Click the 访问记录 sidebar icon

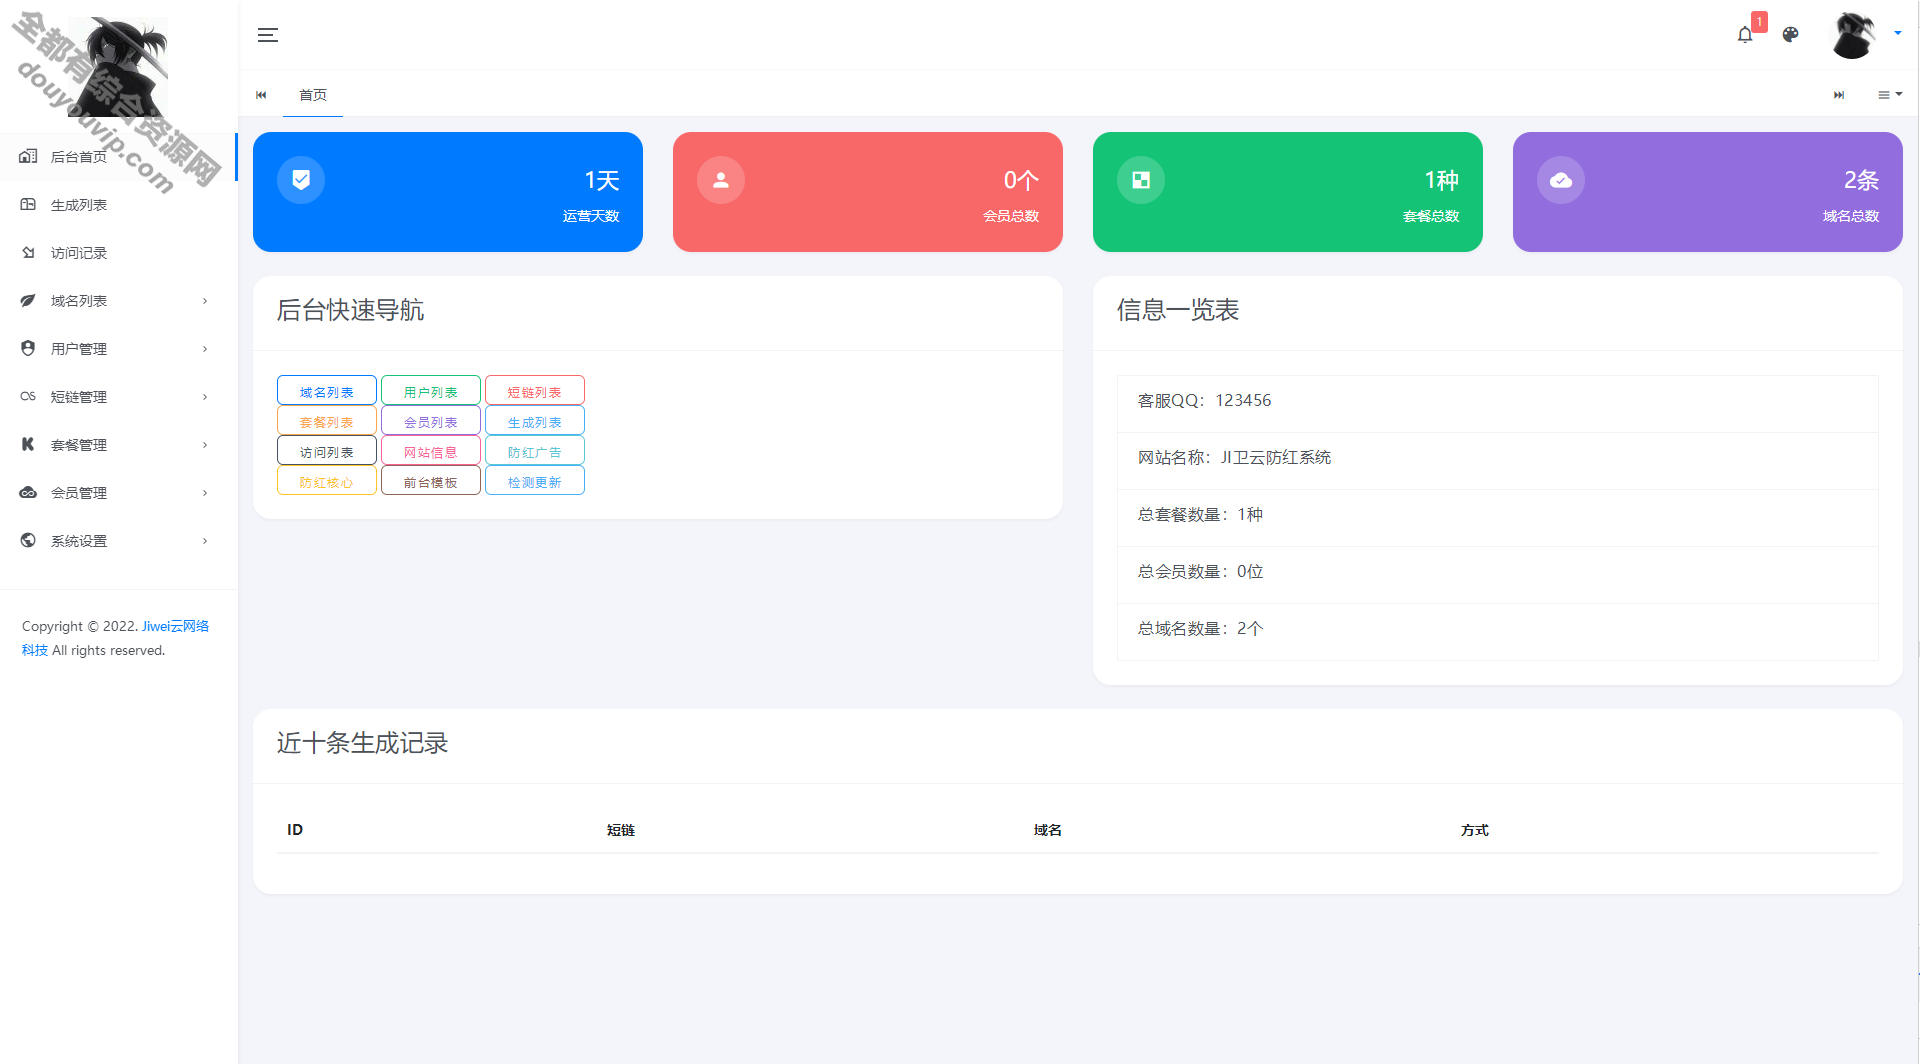(x=28, y=252)
